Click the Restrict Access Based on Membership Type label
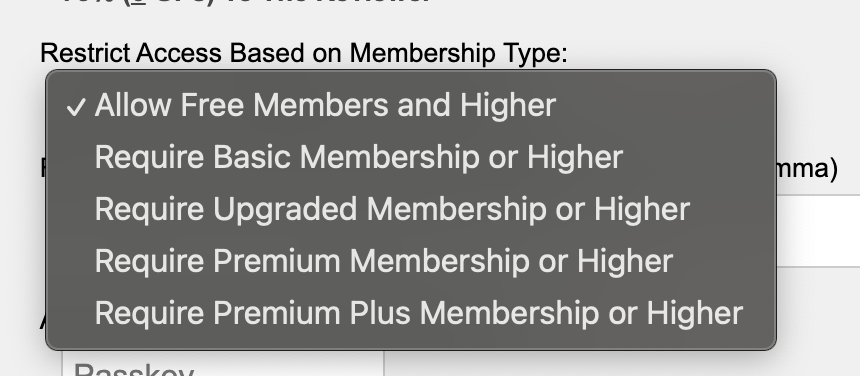The image size is (860, 376). point(304,54)
